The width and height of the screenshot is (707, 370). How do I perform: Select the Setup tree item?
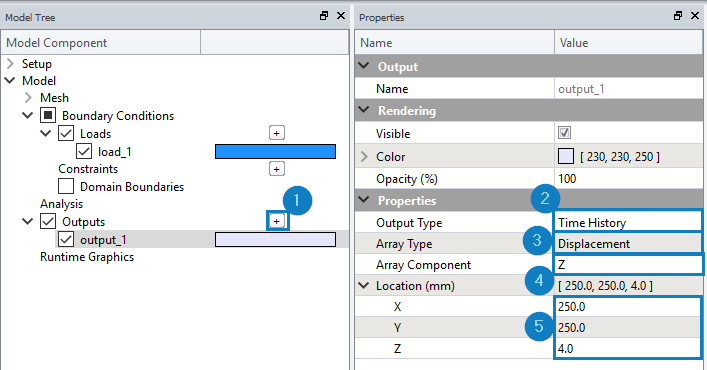tap(37, 64)
